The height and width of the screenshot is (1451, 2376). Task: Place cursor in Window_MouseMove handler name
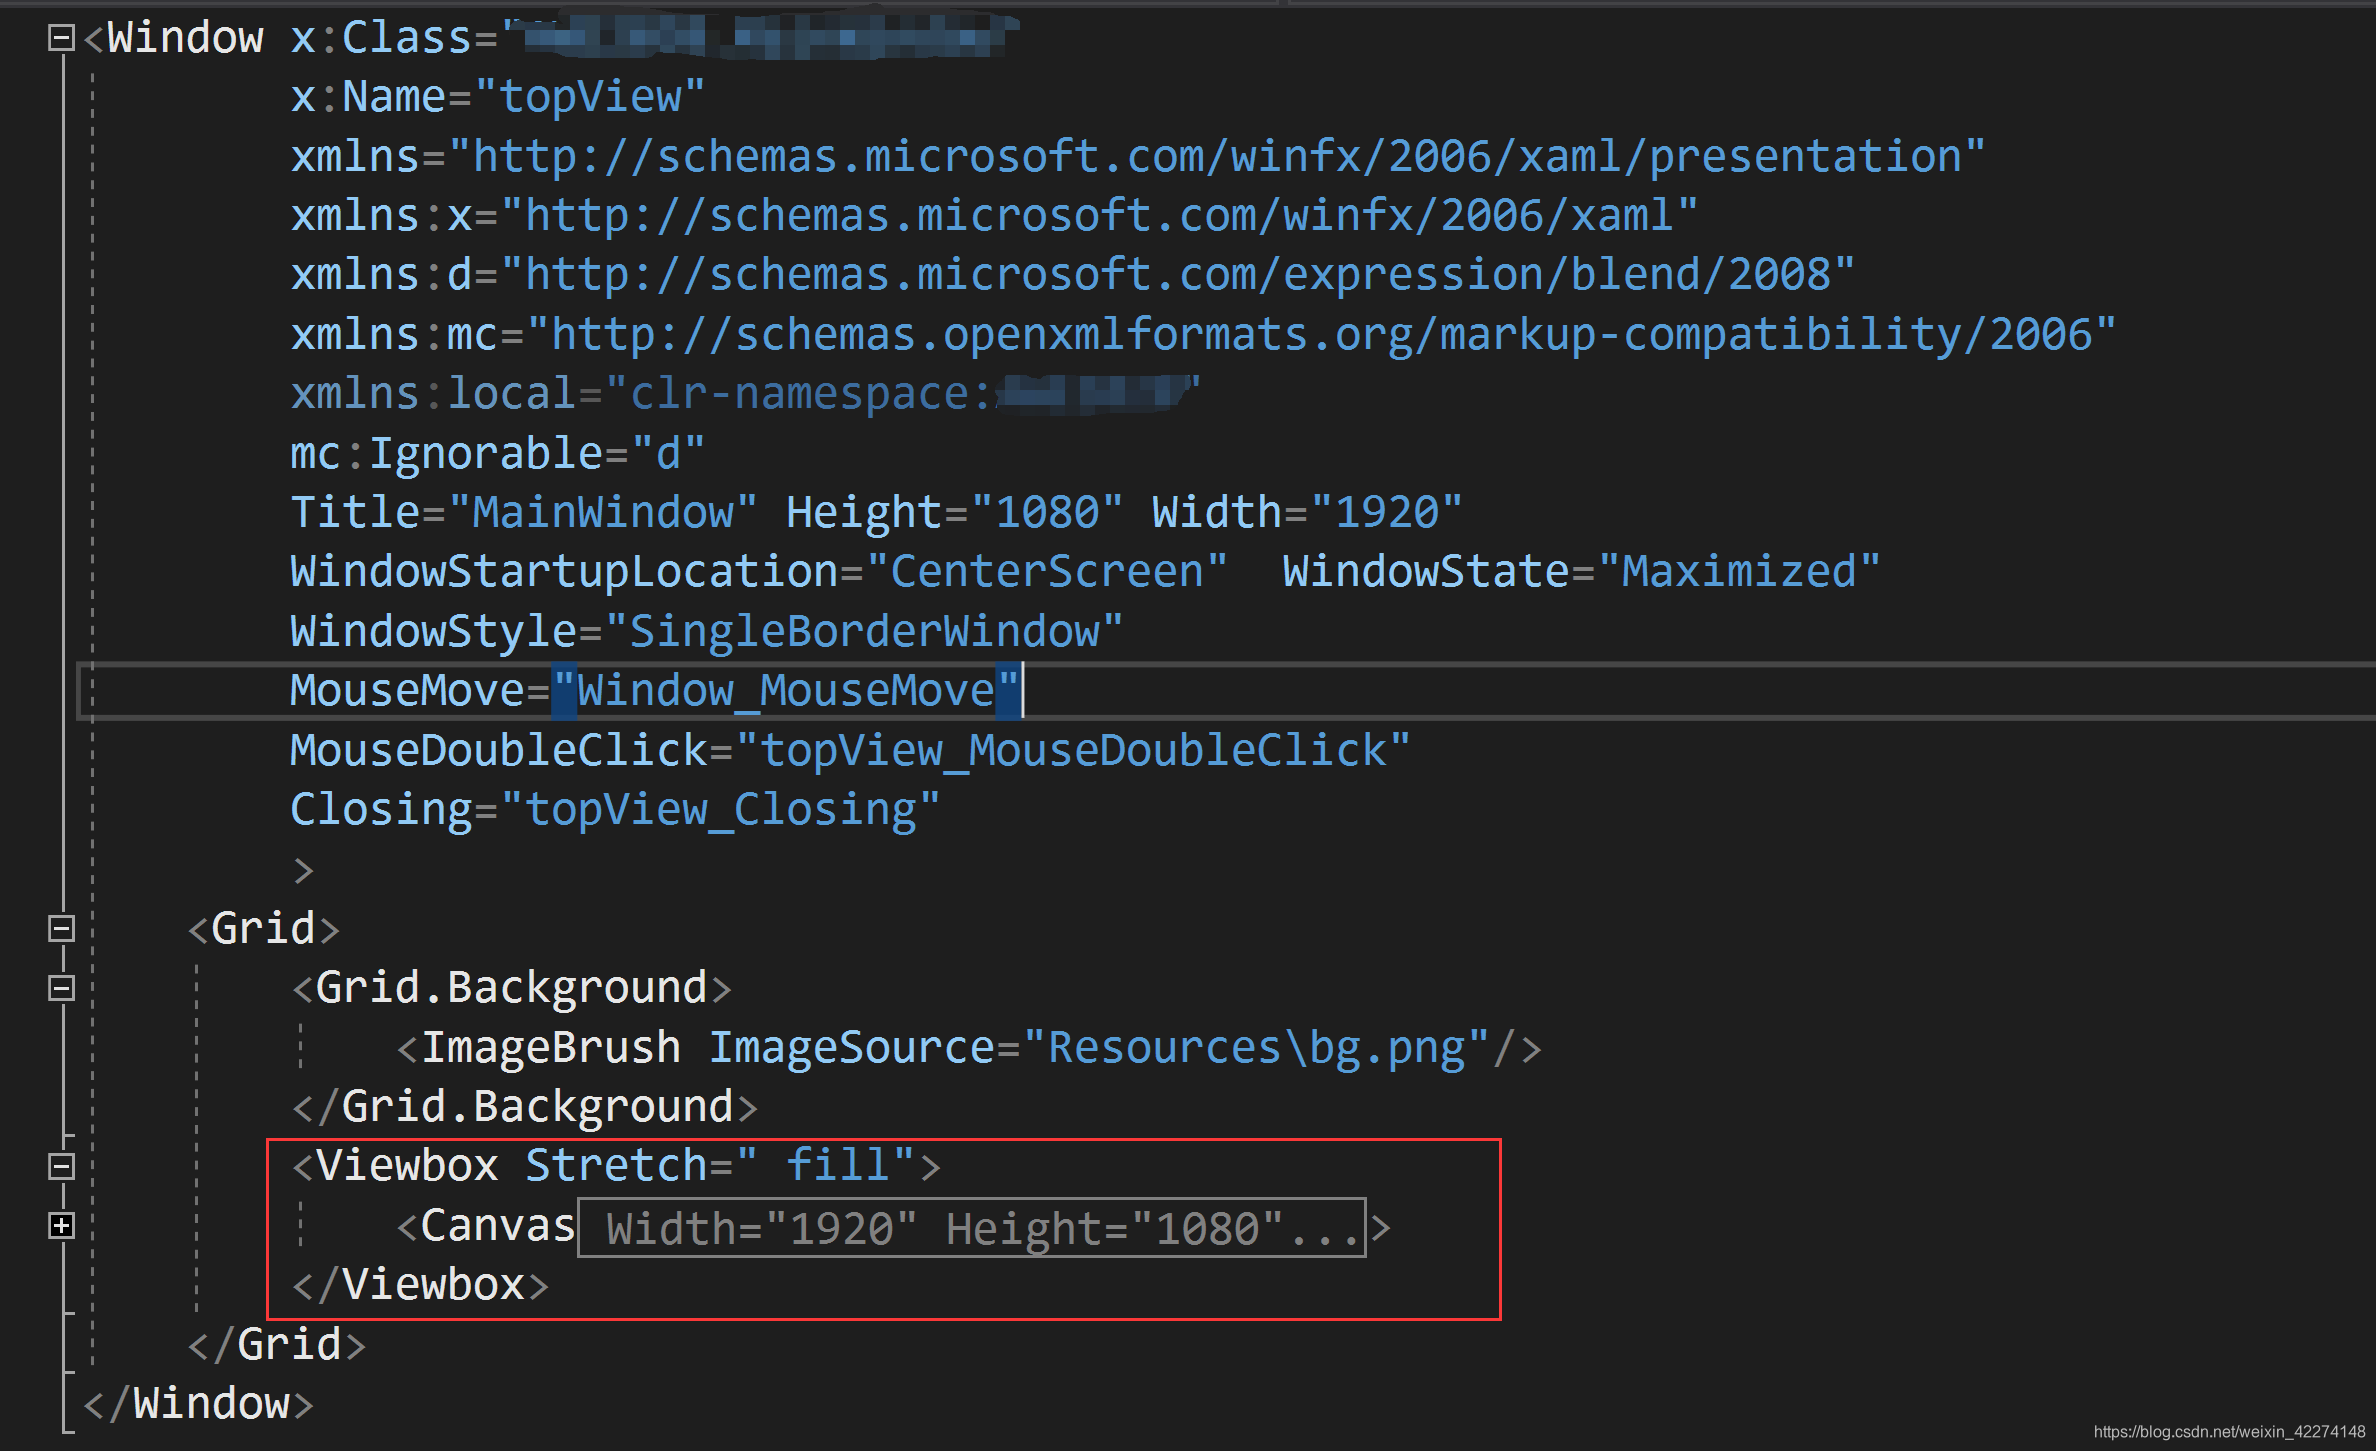pos(785,691)
